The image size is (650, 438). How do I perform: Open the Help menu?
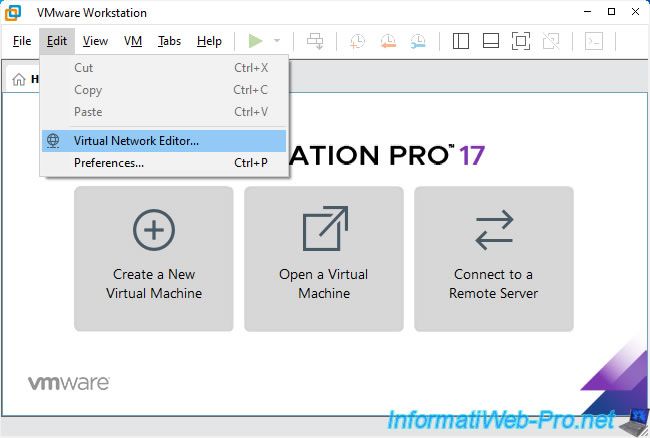209,41
